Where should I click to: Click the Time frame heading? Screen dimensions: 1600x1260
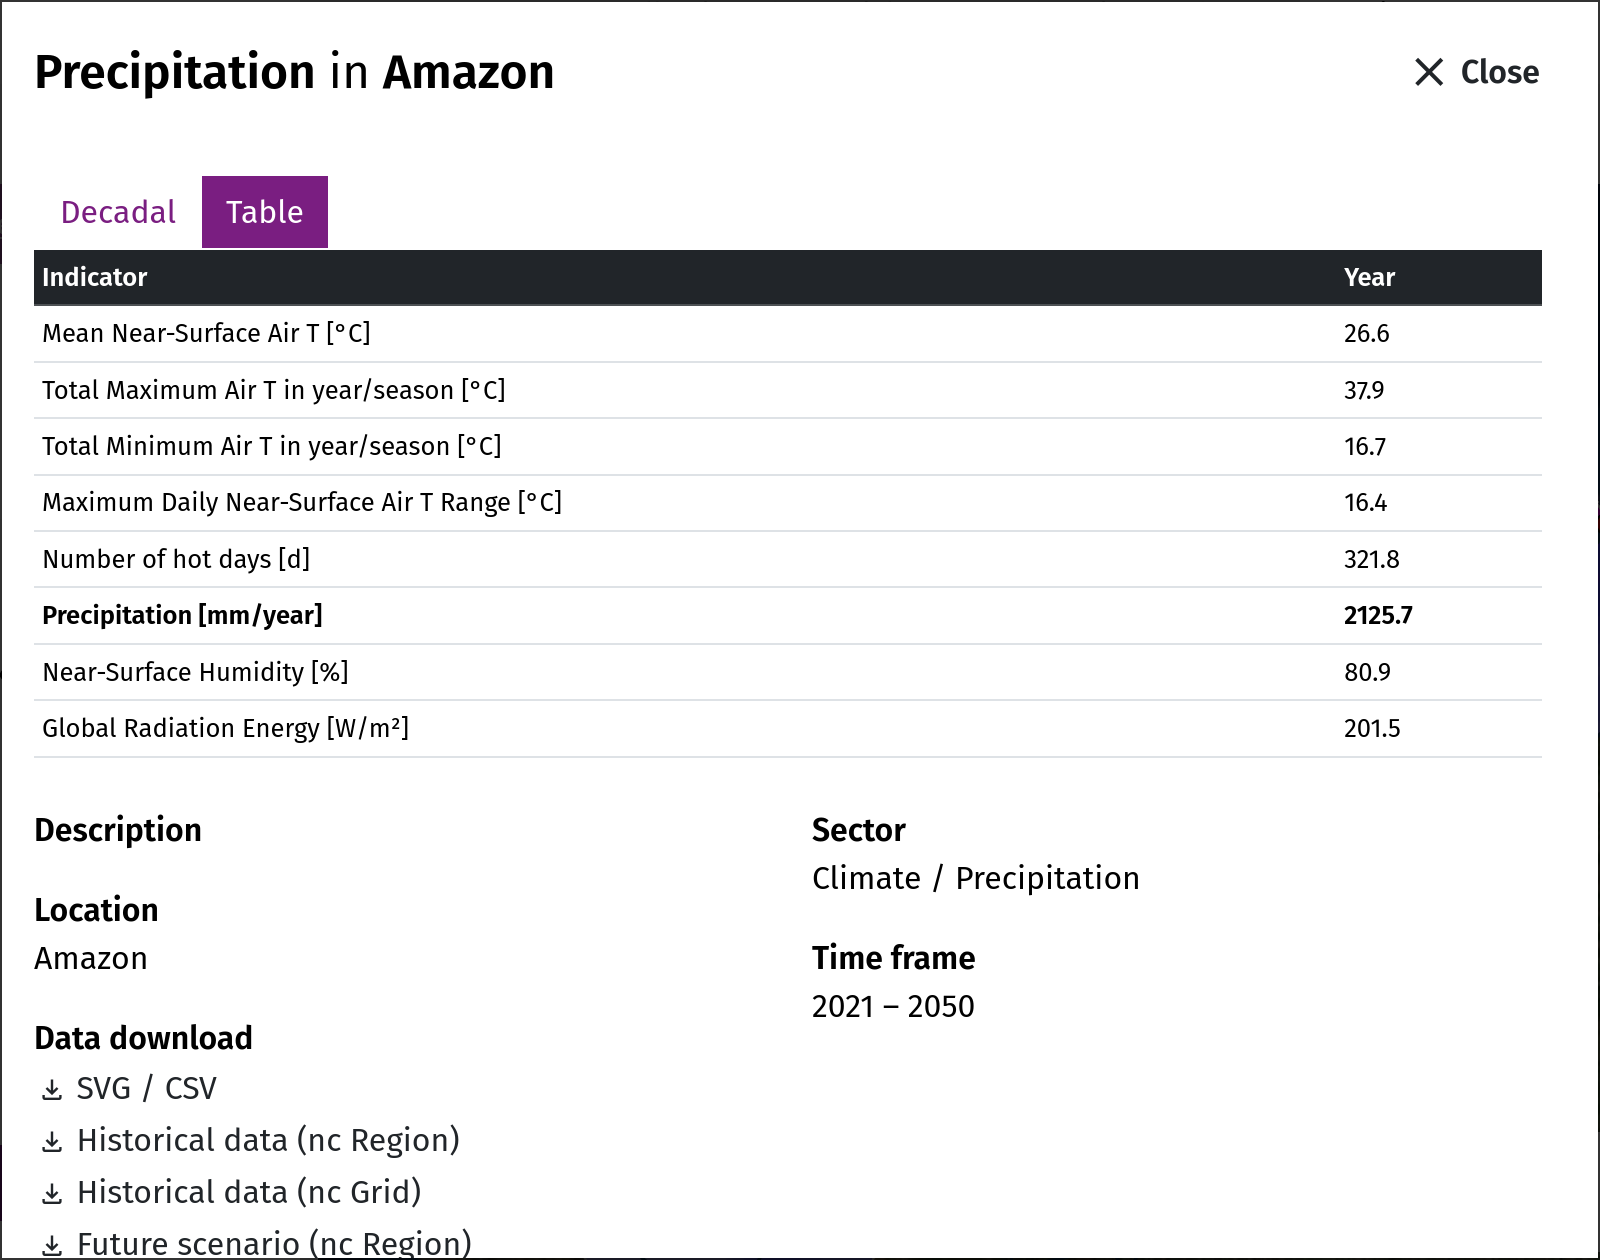coord(893,958)
